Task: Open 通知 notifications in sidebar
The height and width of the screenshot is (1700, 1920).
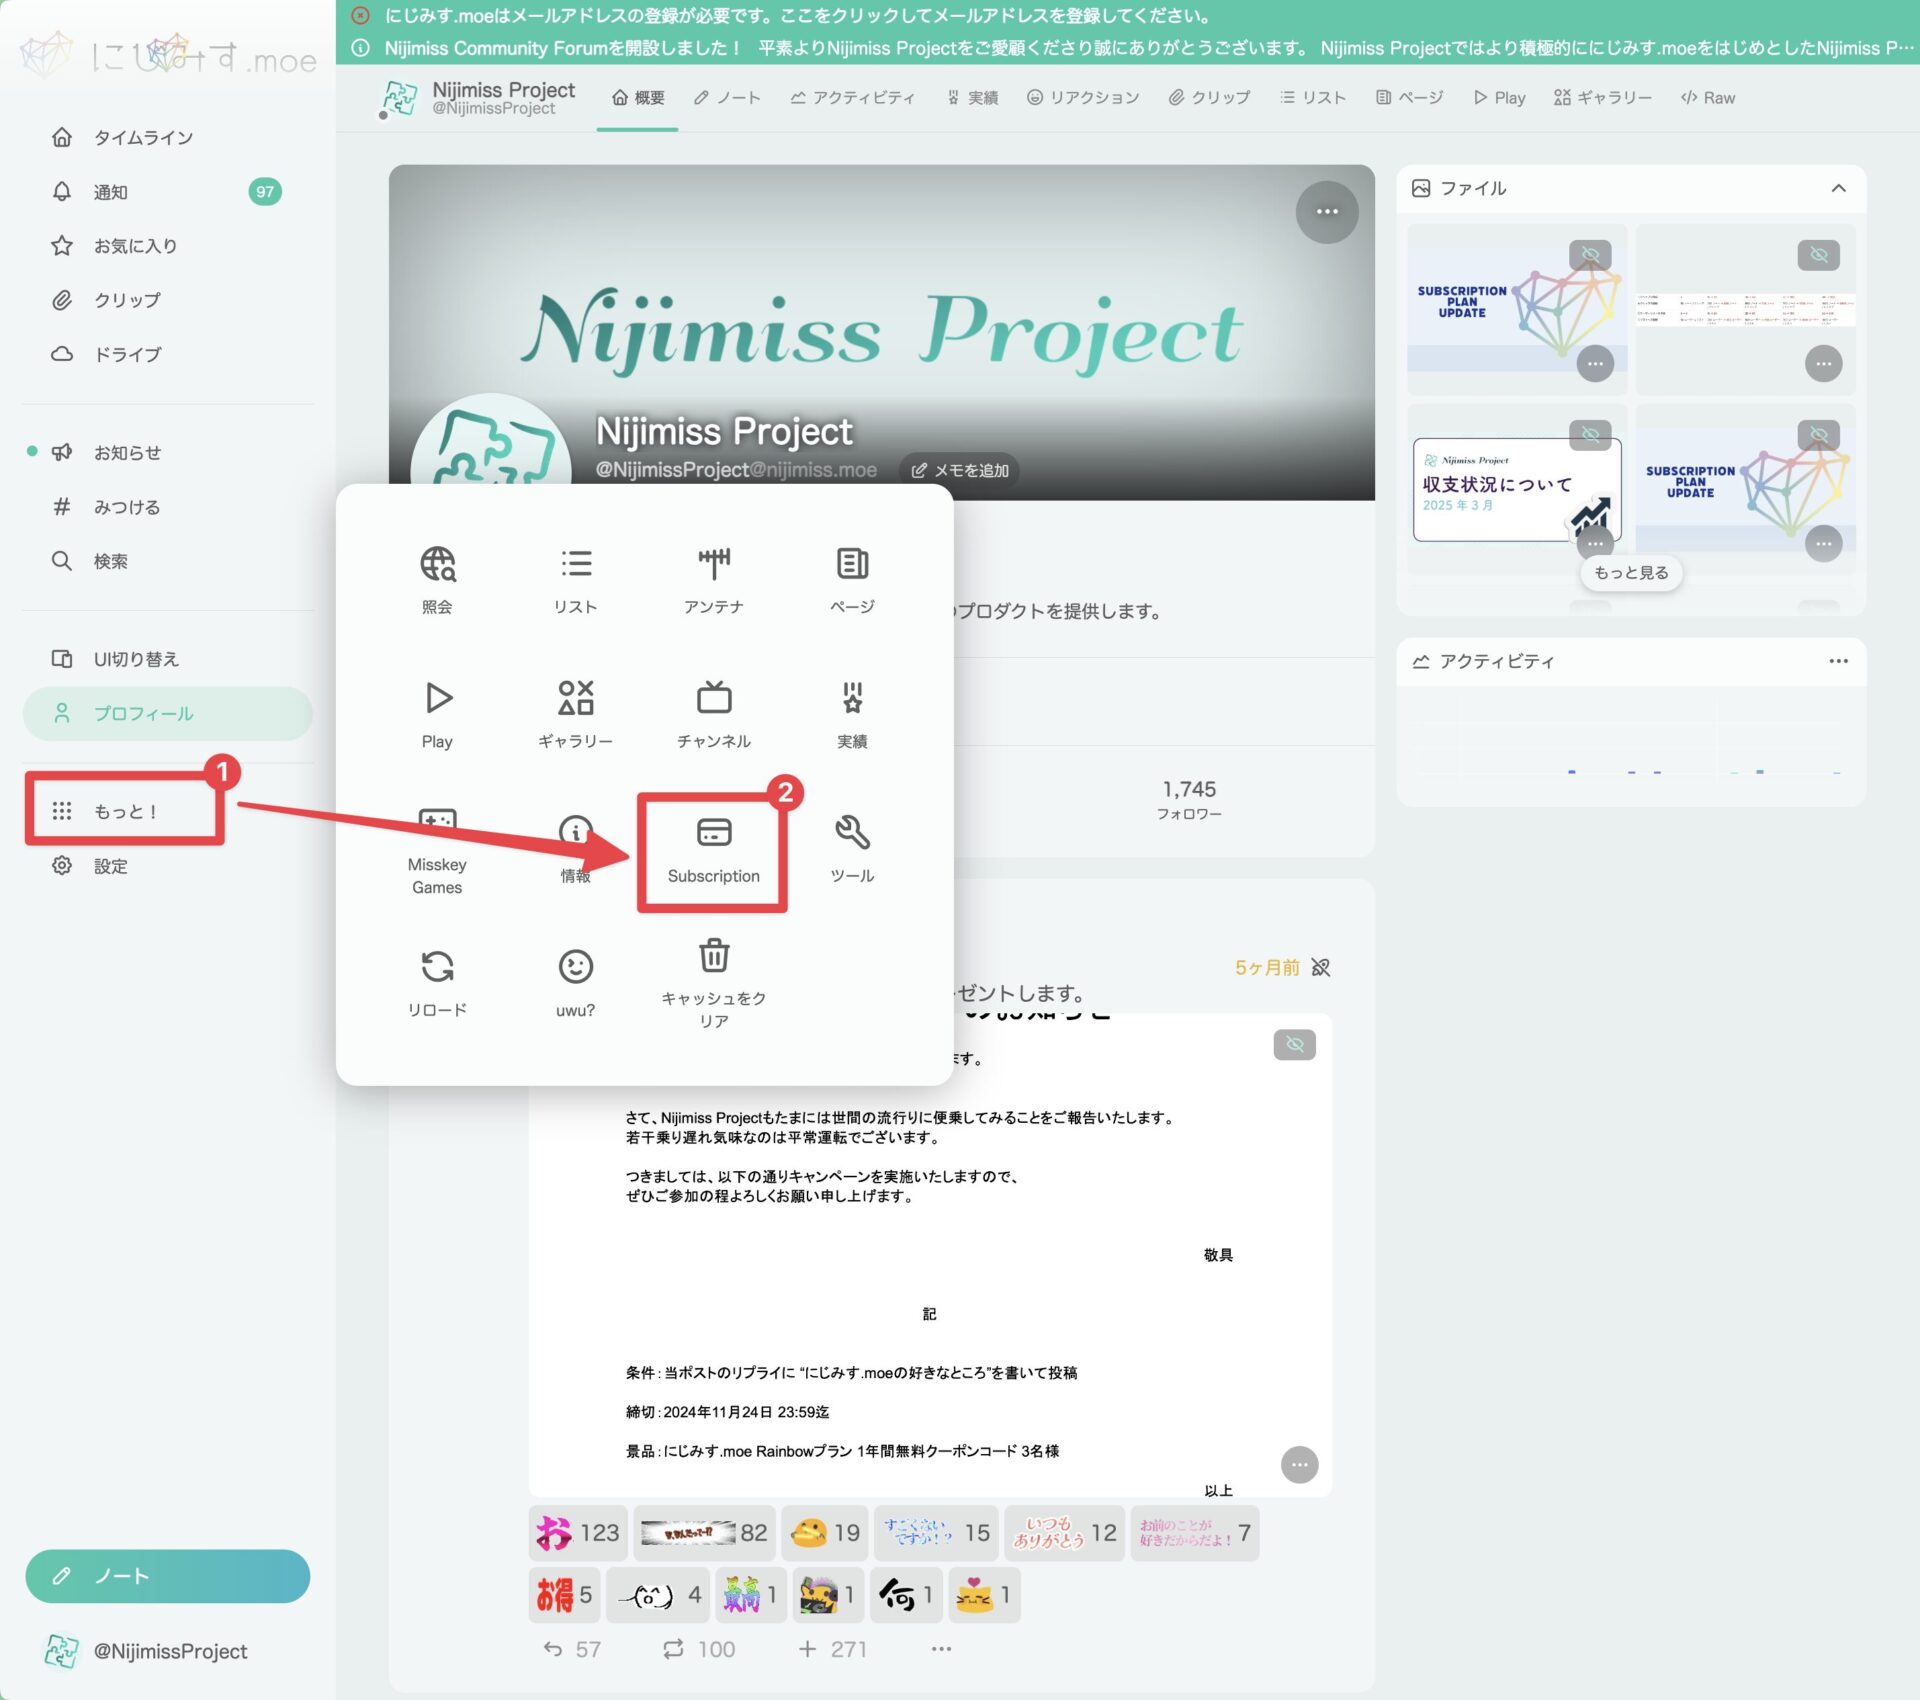Action: pyautogui.click(x=167, y=191)
